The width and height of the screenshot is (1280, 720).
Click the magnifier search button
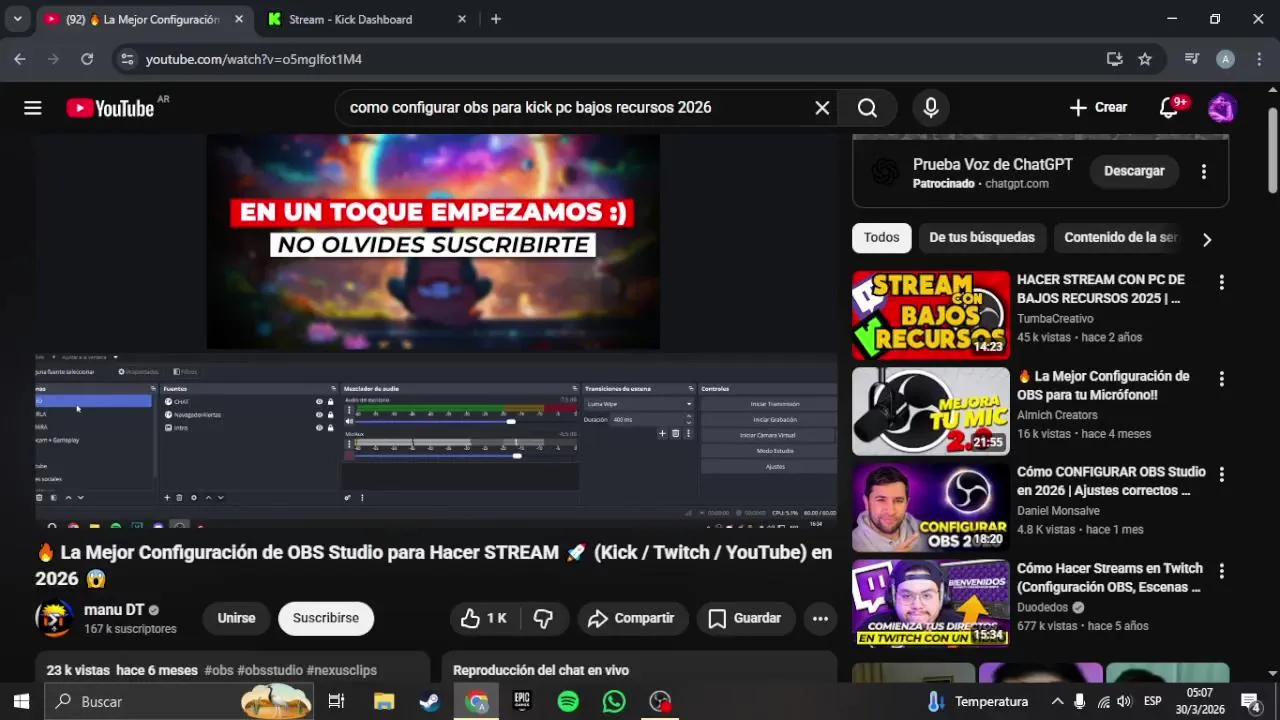coord(867,108)
